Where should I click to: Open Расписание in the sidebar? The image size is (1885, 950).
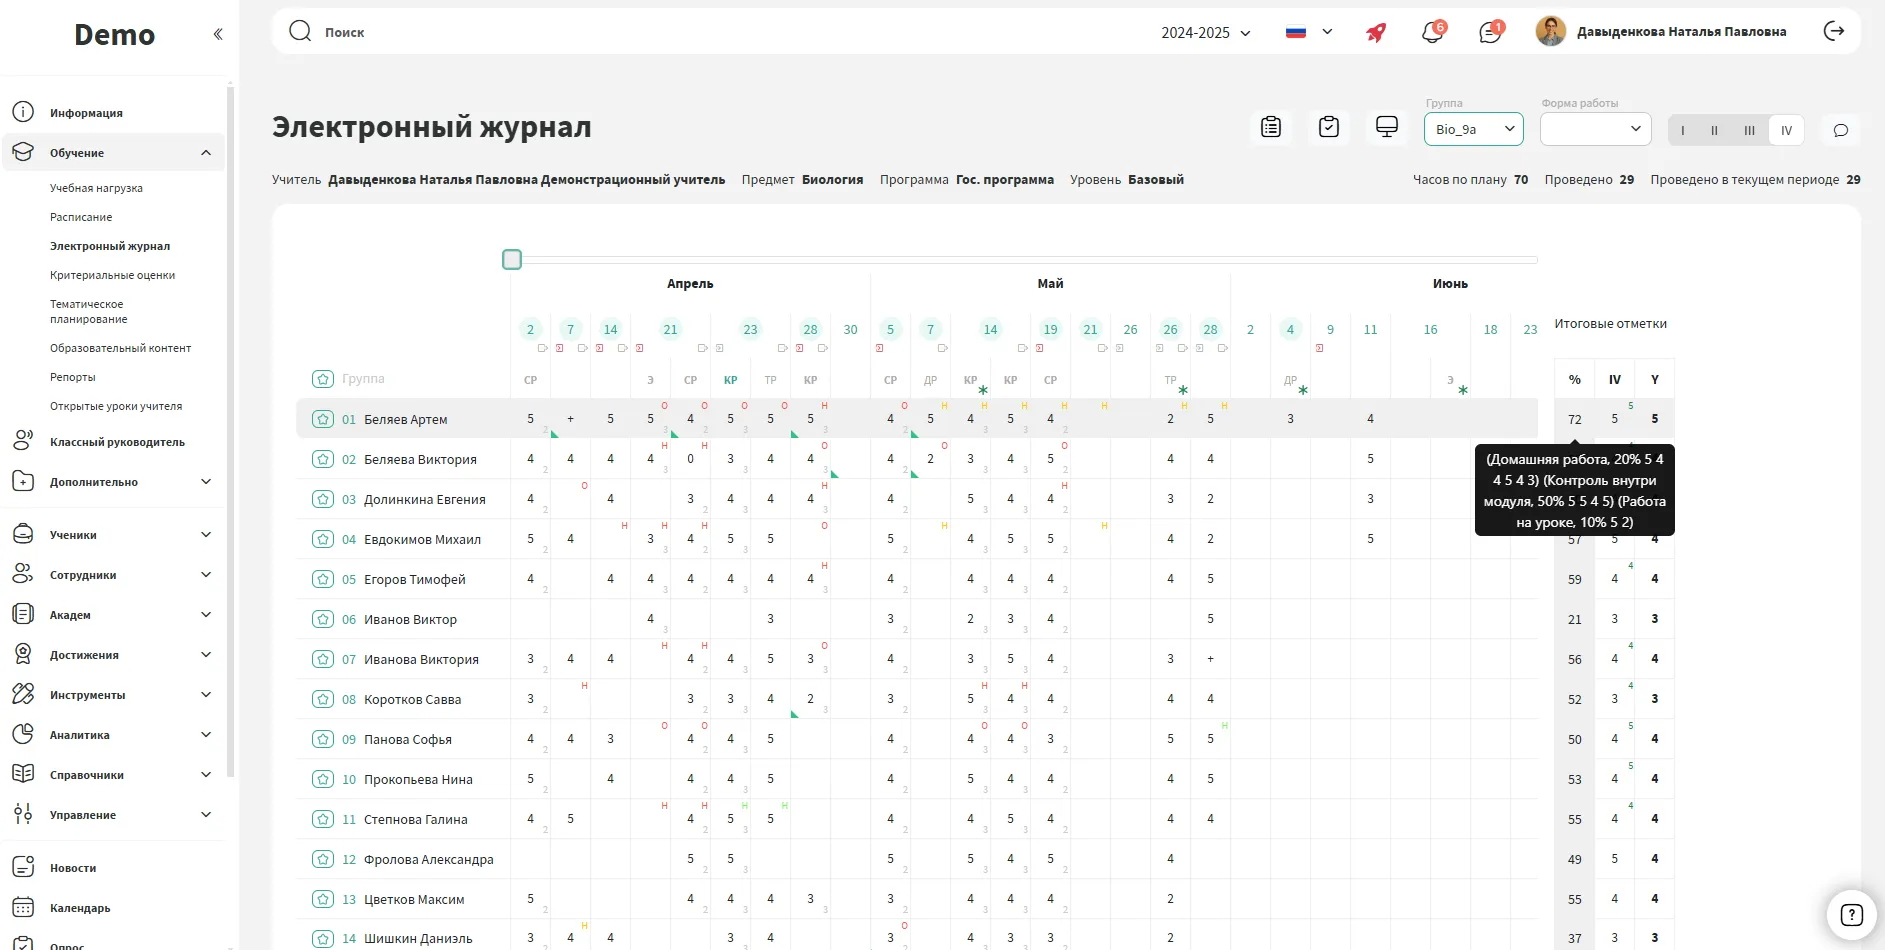pos(81,217)
